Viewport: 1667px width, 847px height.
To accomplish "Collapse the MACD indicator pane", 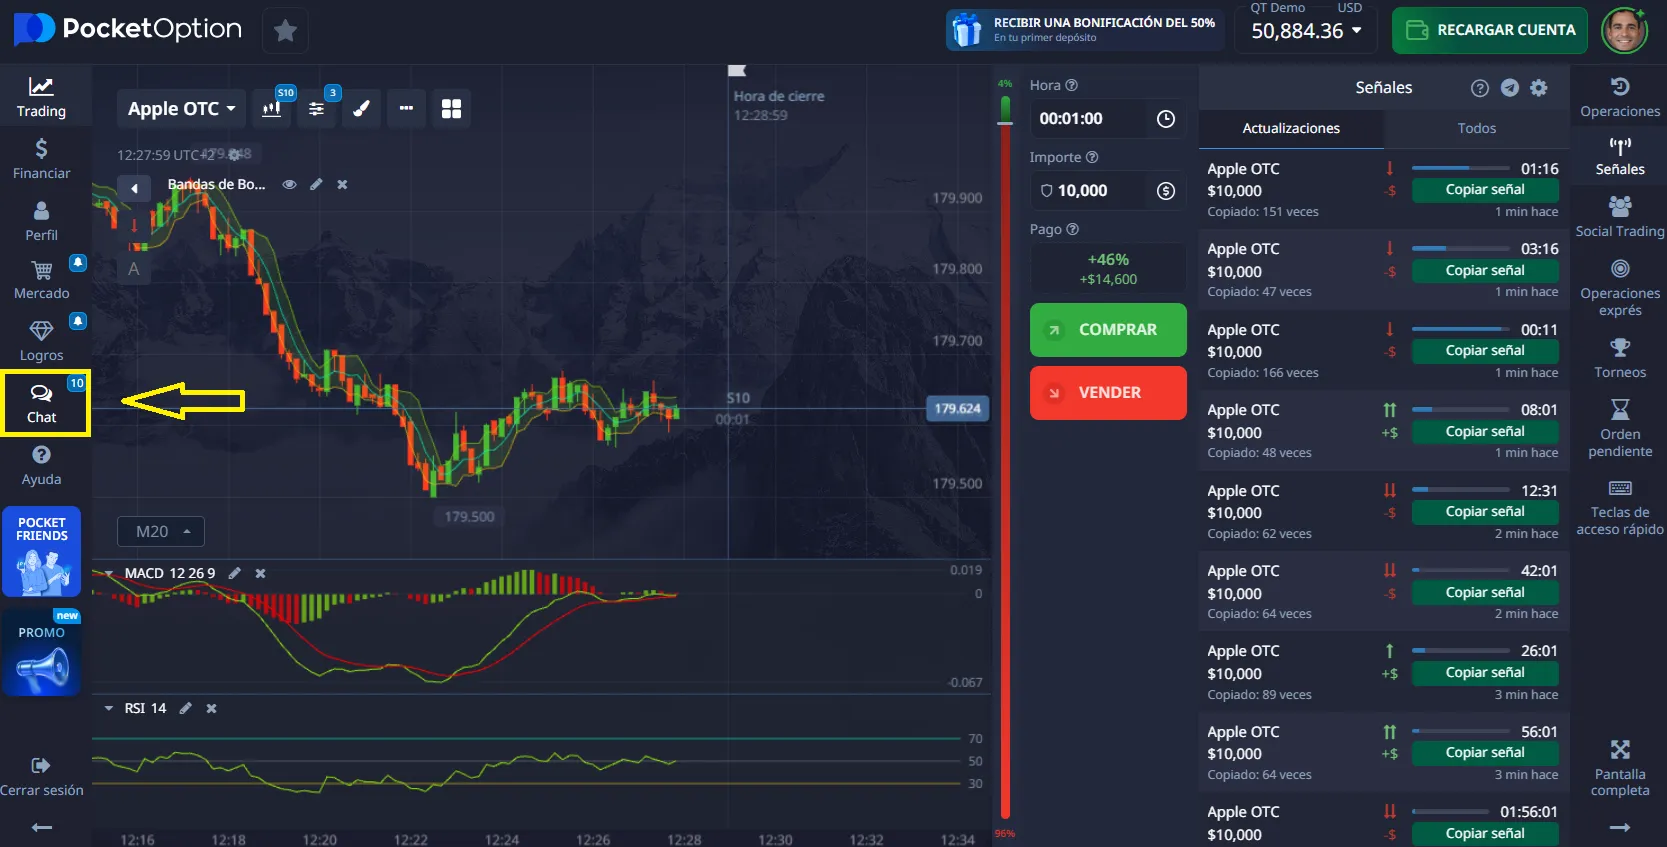I will click(108, 573).
